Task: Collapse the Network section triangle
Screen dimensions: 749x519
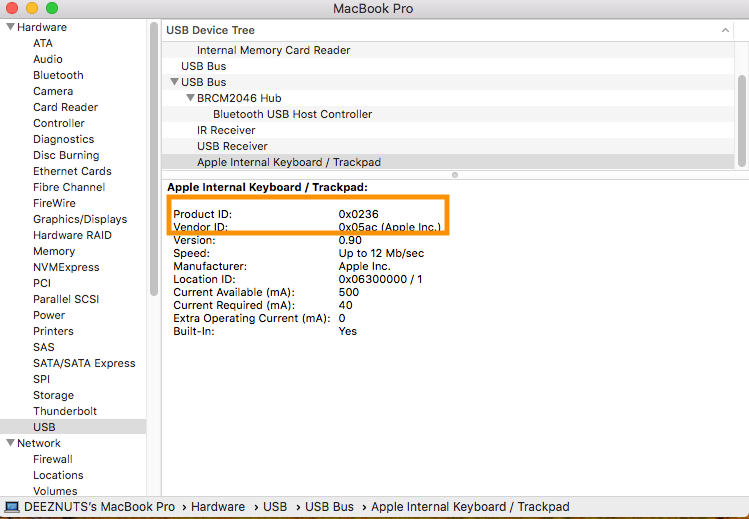Action: [x=10, y=443]
